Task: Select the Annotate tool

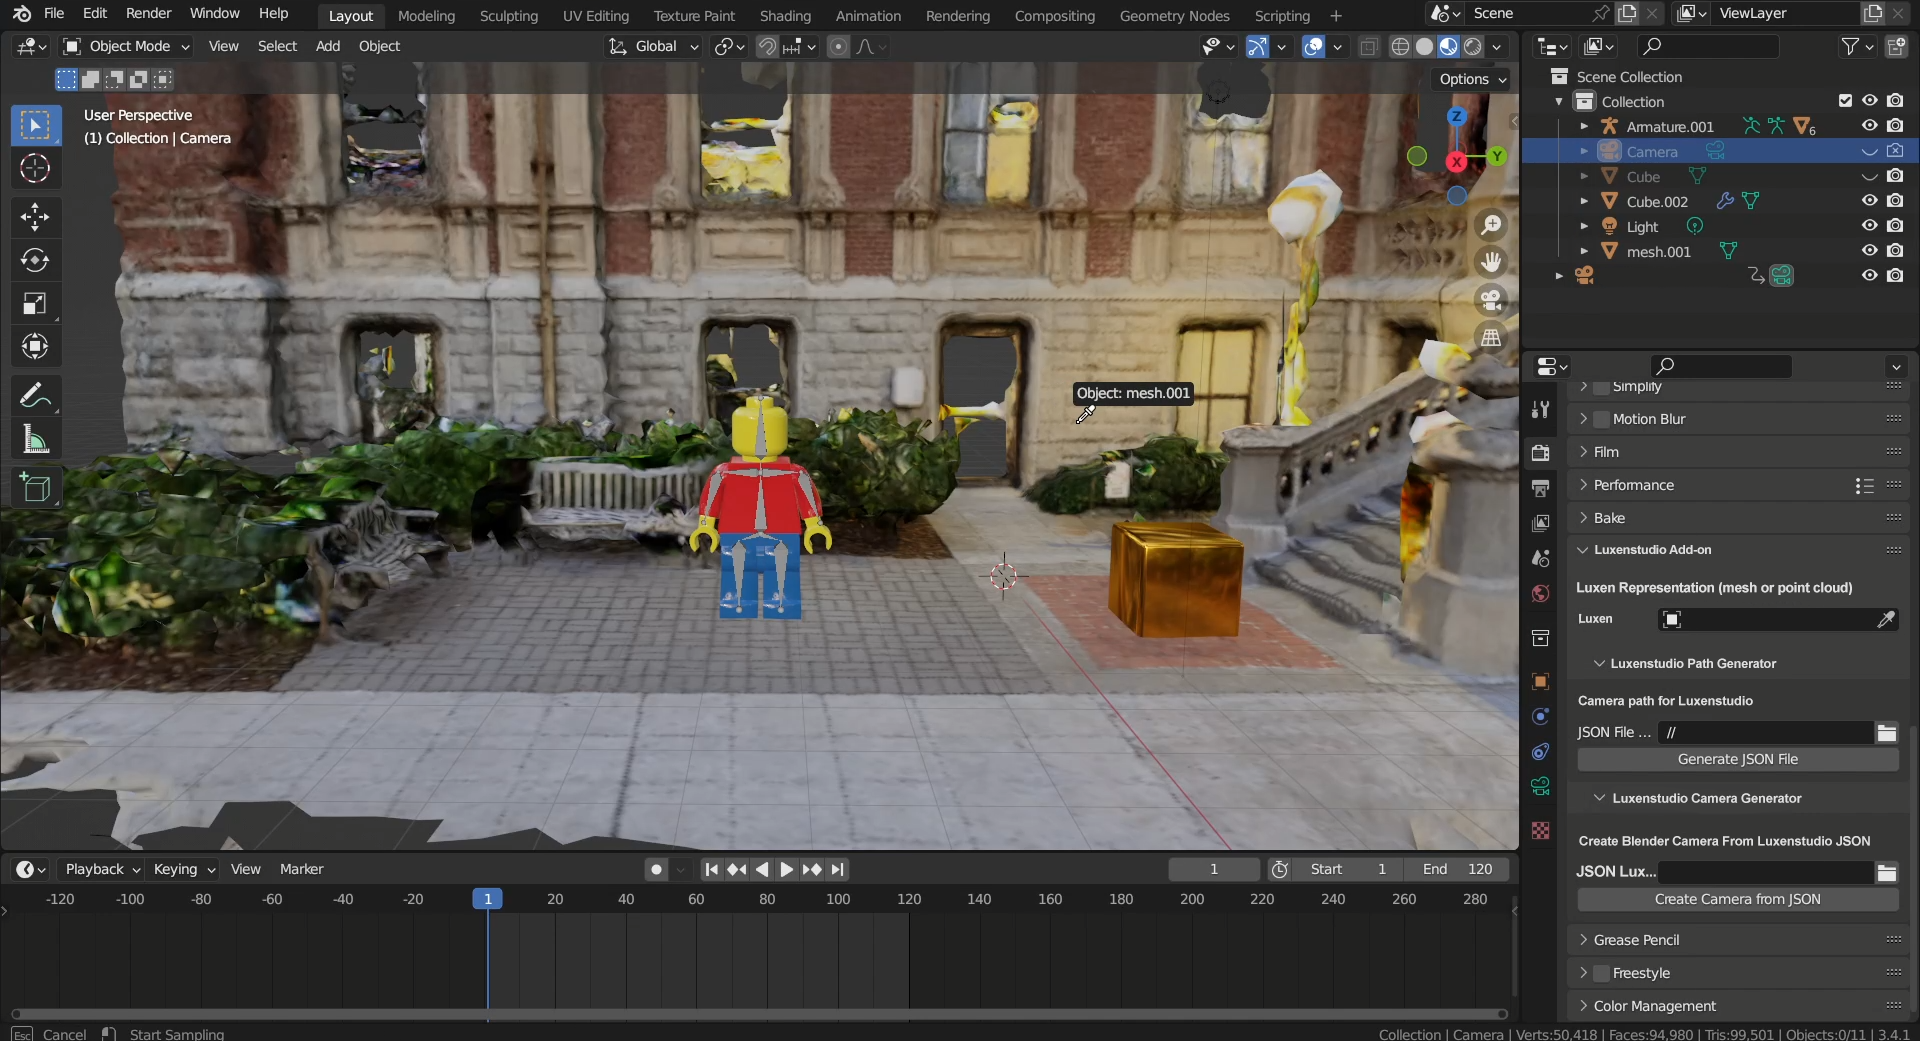Action: pos(35,396)
